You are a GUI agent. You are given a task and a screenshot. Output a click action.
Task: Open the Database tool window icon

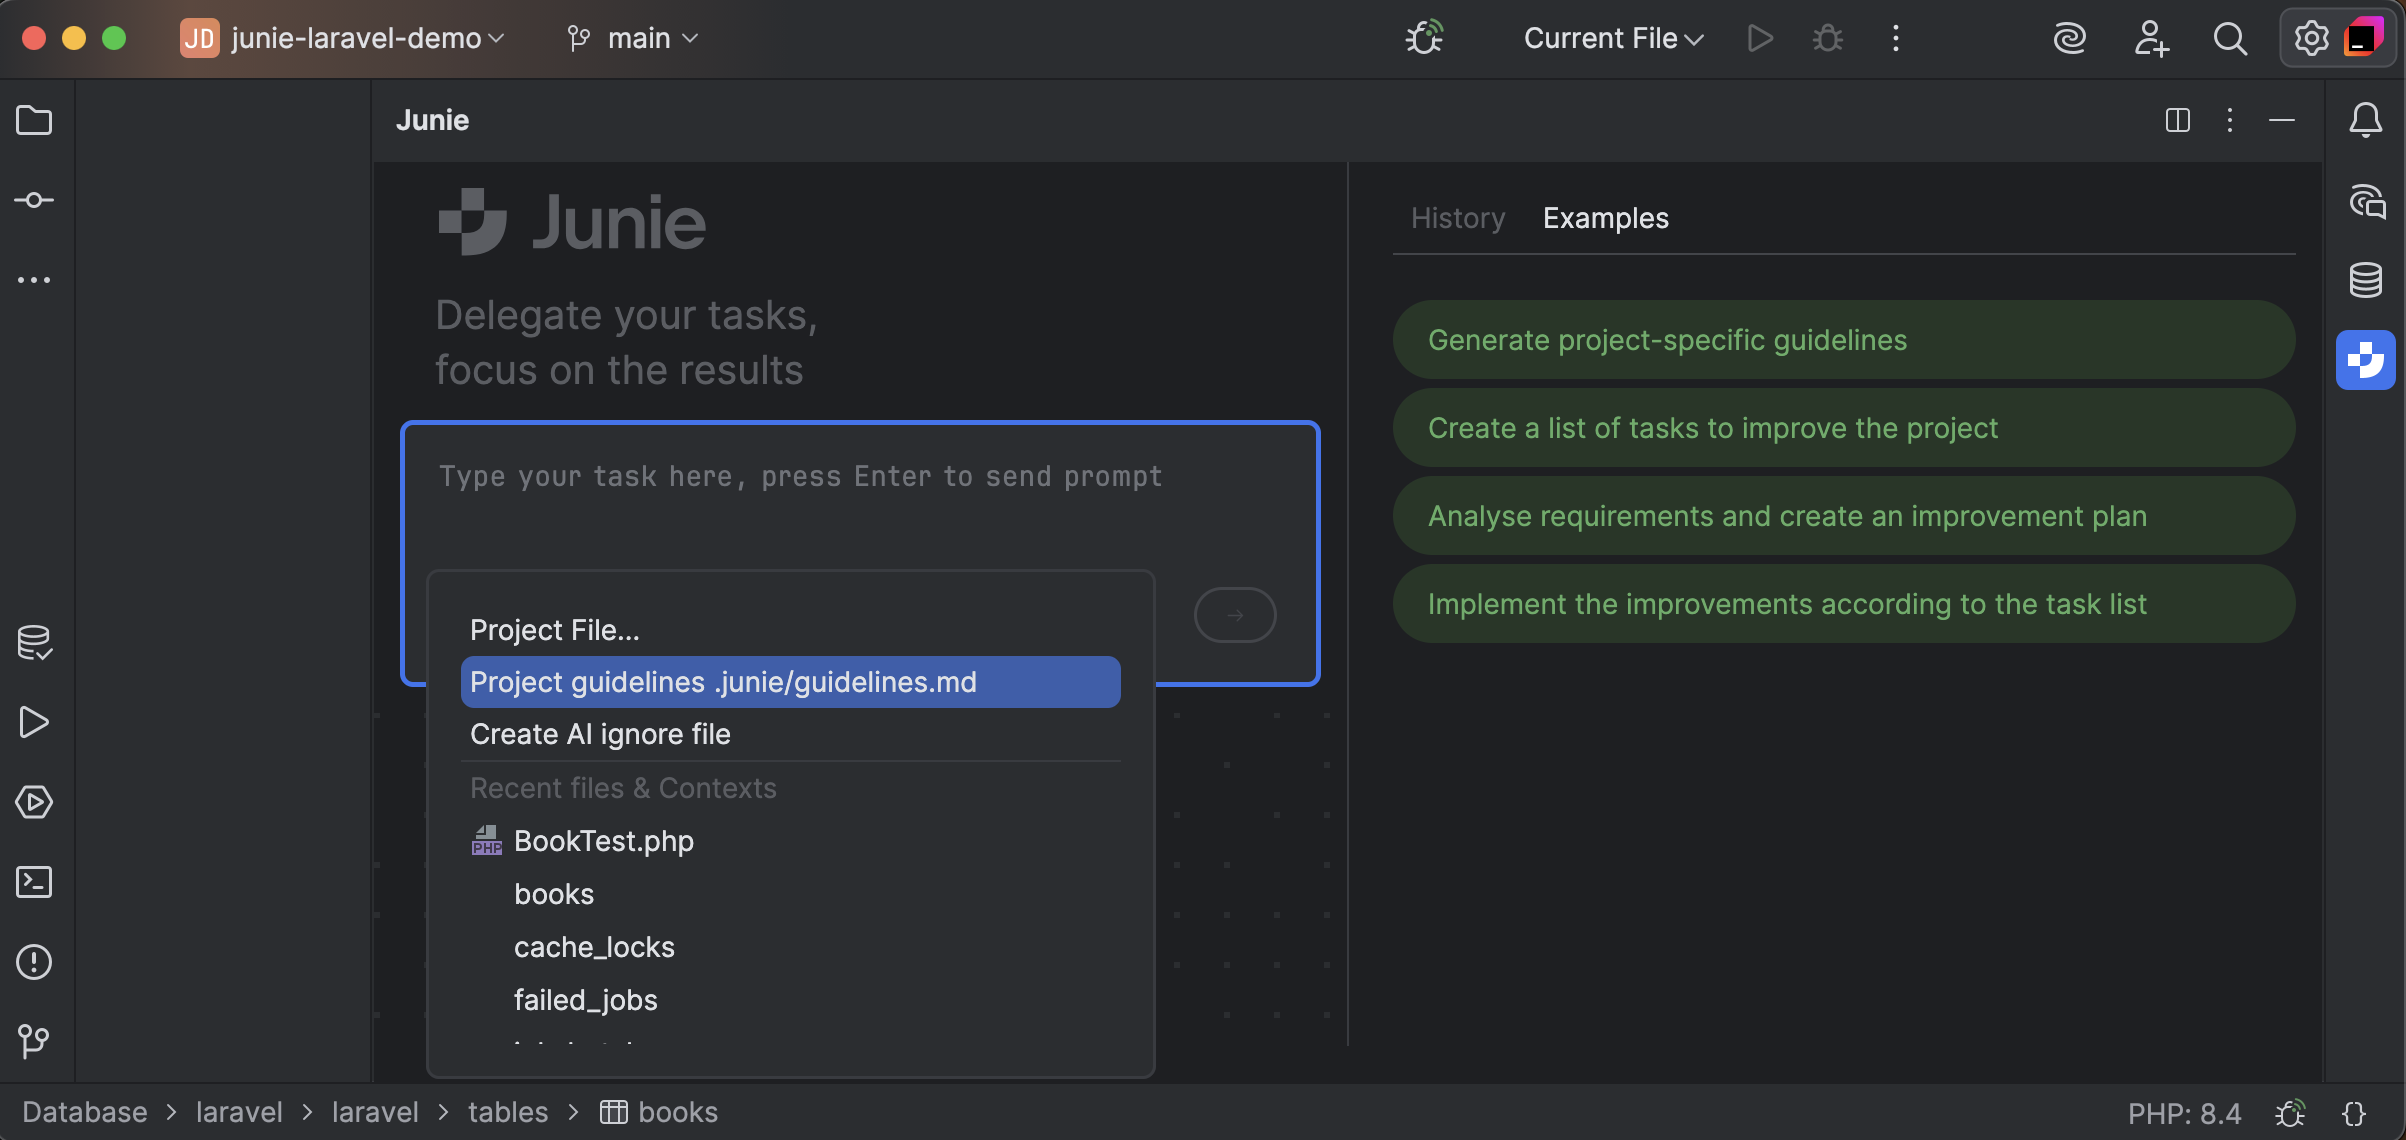click(x=2365, y=280)
